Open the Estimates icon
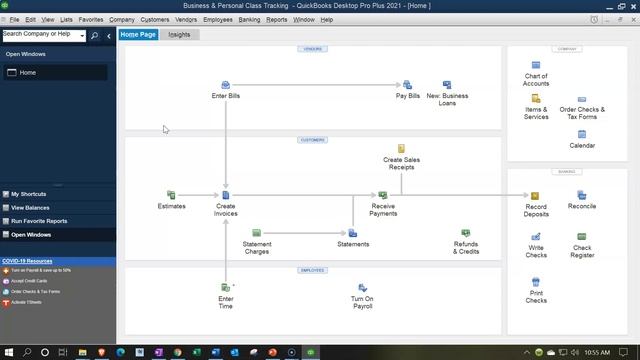 (171, 195)
